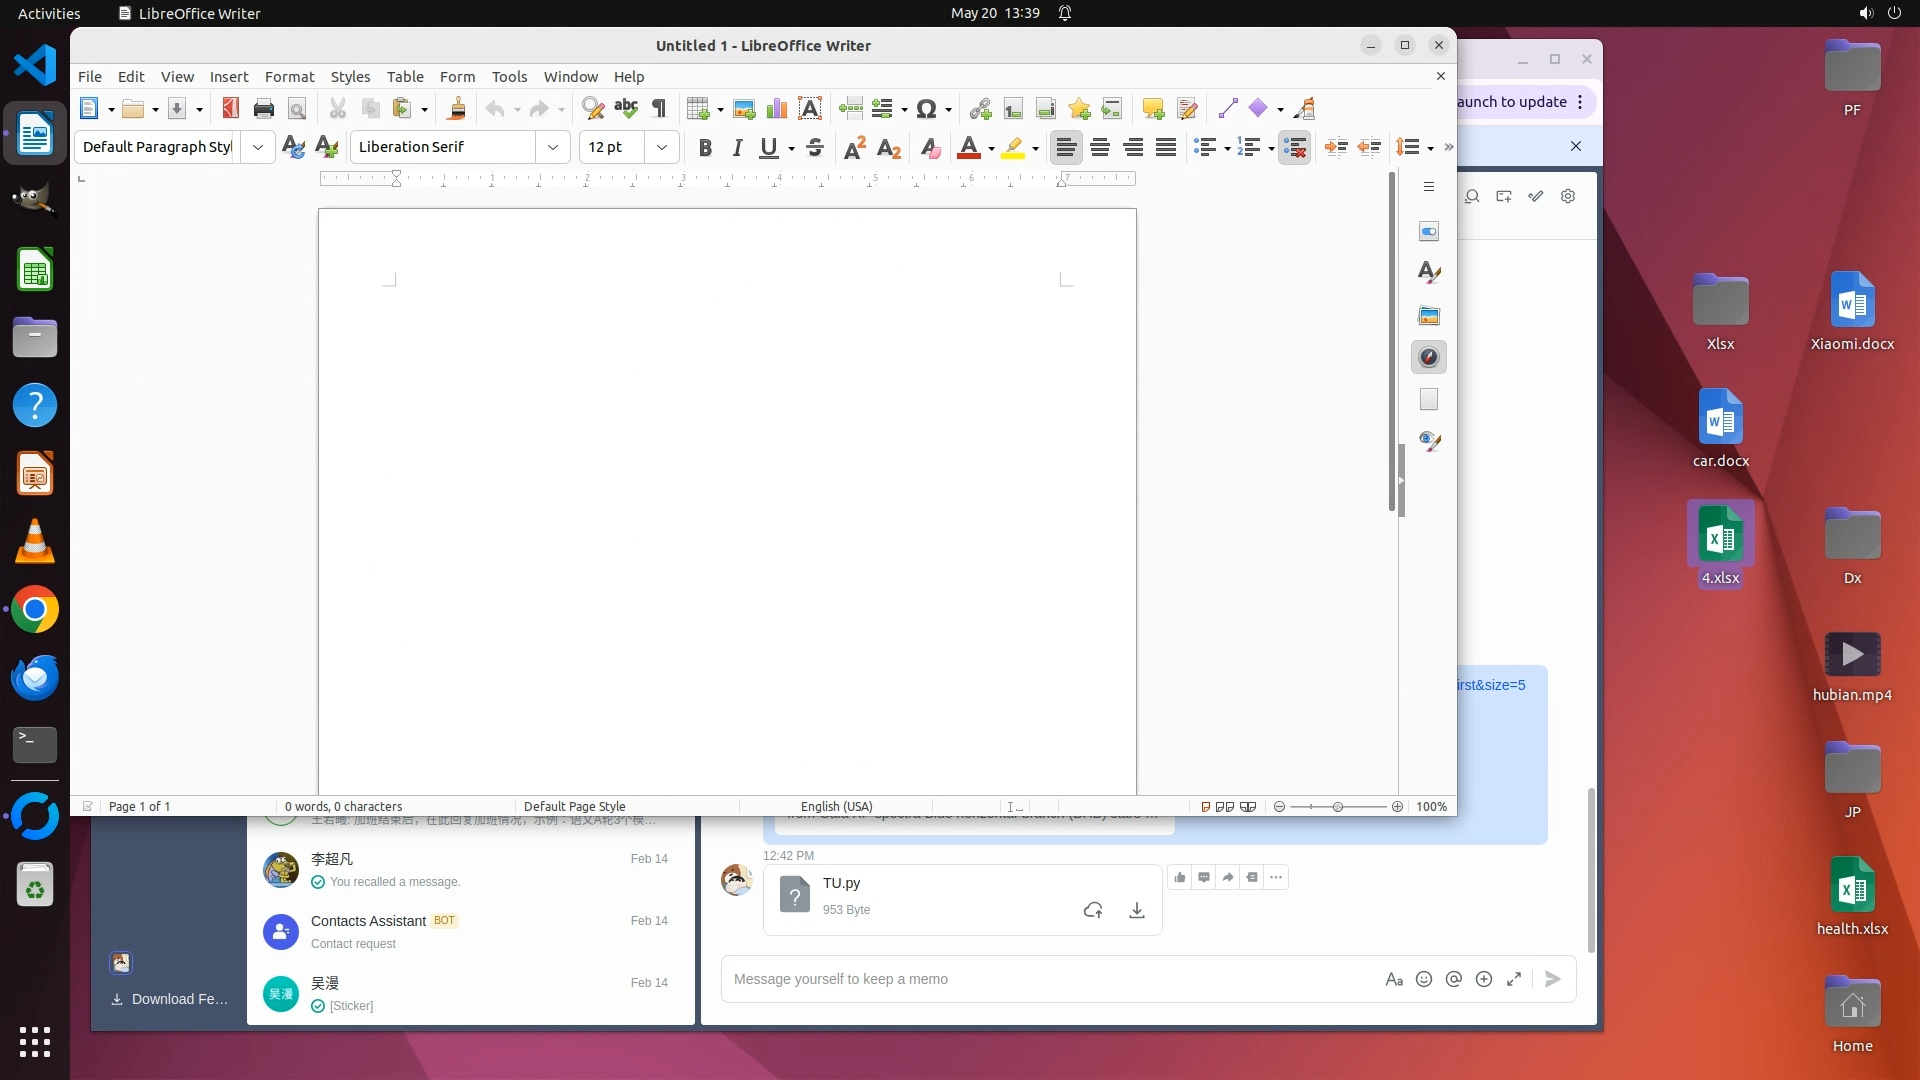Click the Clone Formatting paintbrush icon

point(457,109)
